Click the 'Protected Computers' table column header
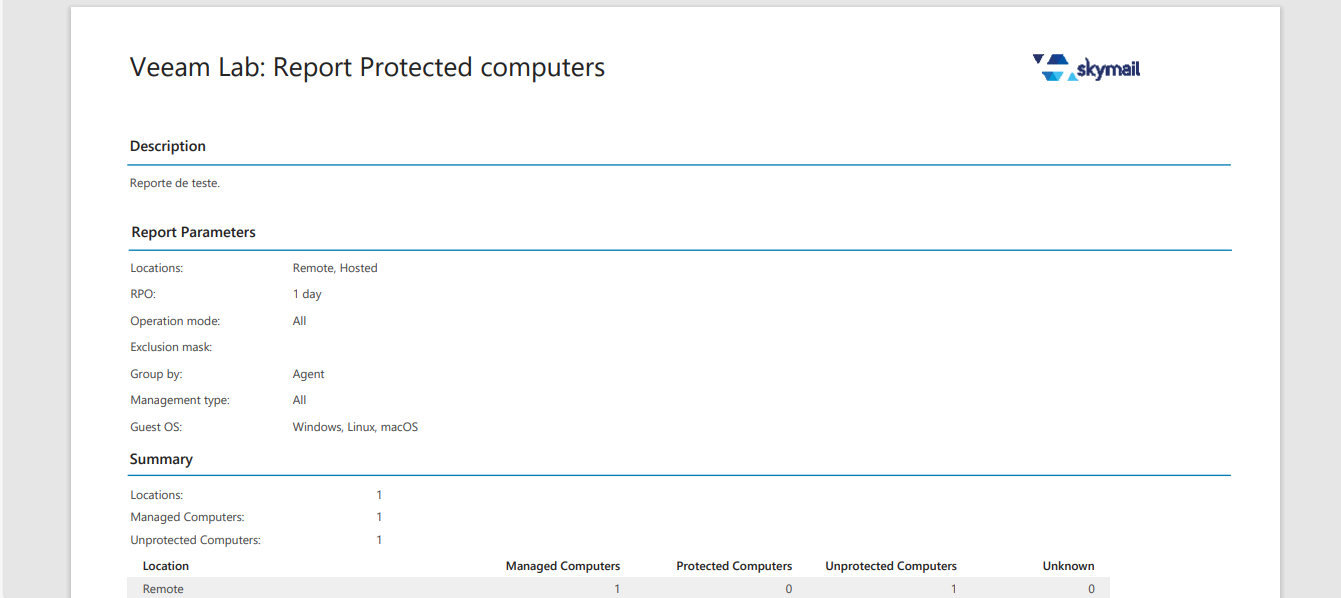This screenshot has width=1341, height=598. [734, 566]
